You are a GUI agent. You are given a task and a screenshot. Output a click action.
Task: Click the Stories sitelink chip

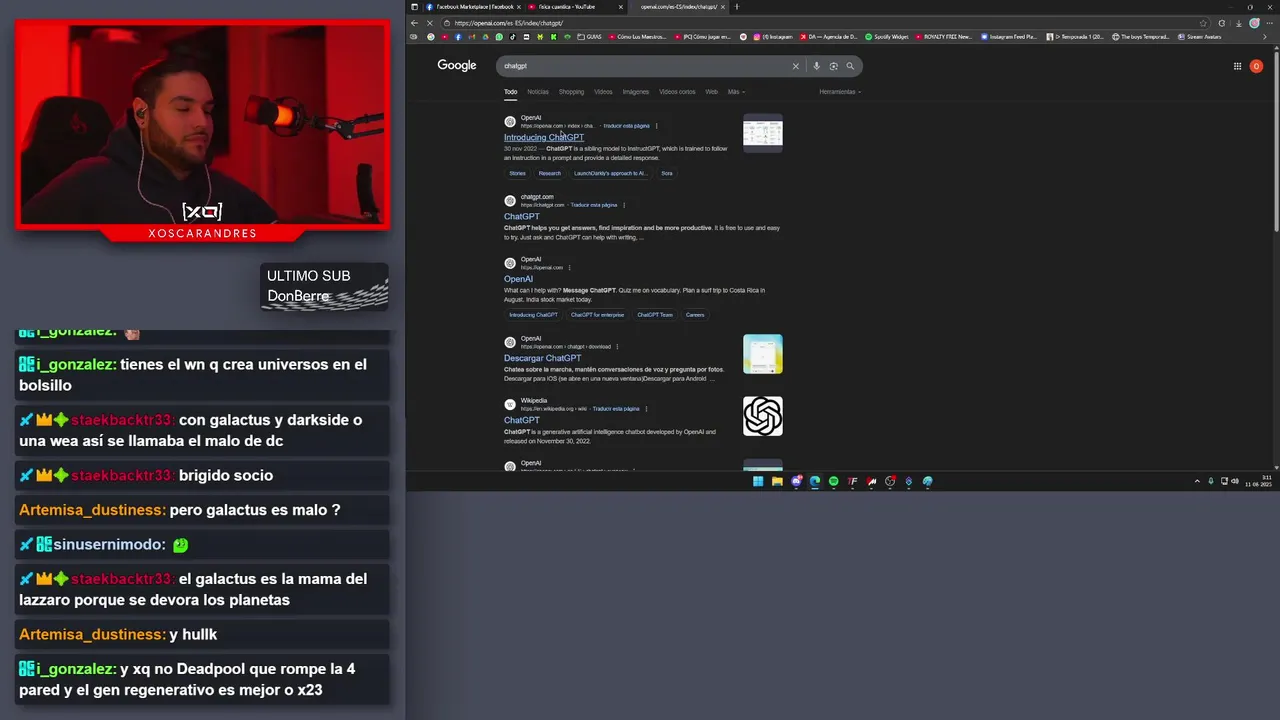(517, 173)
